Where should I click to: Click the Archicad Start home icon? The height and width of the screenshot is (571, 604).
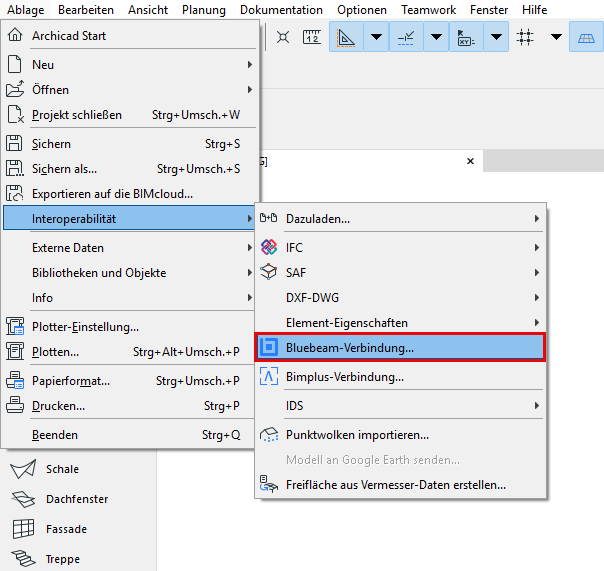(x=15, y=35)
